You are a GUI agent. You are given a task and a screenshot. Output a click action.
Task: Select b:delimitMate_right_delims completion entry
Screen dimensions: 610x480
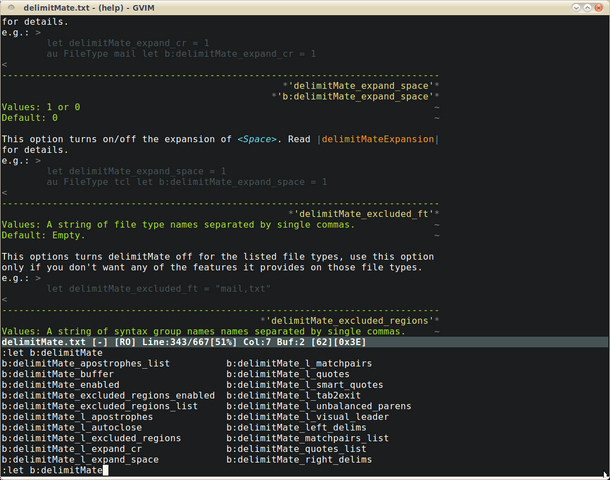click(299, 460)
